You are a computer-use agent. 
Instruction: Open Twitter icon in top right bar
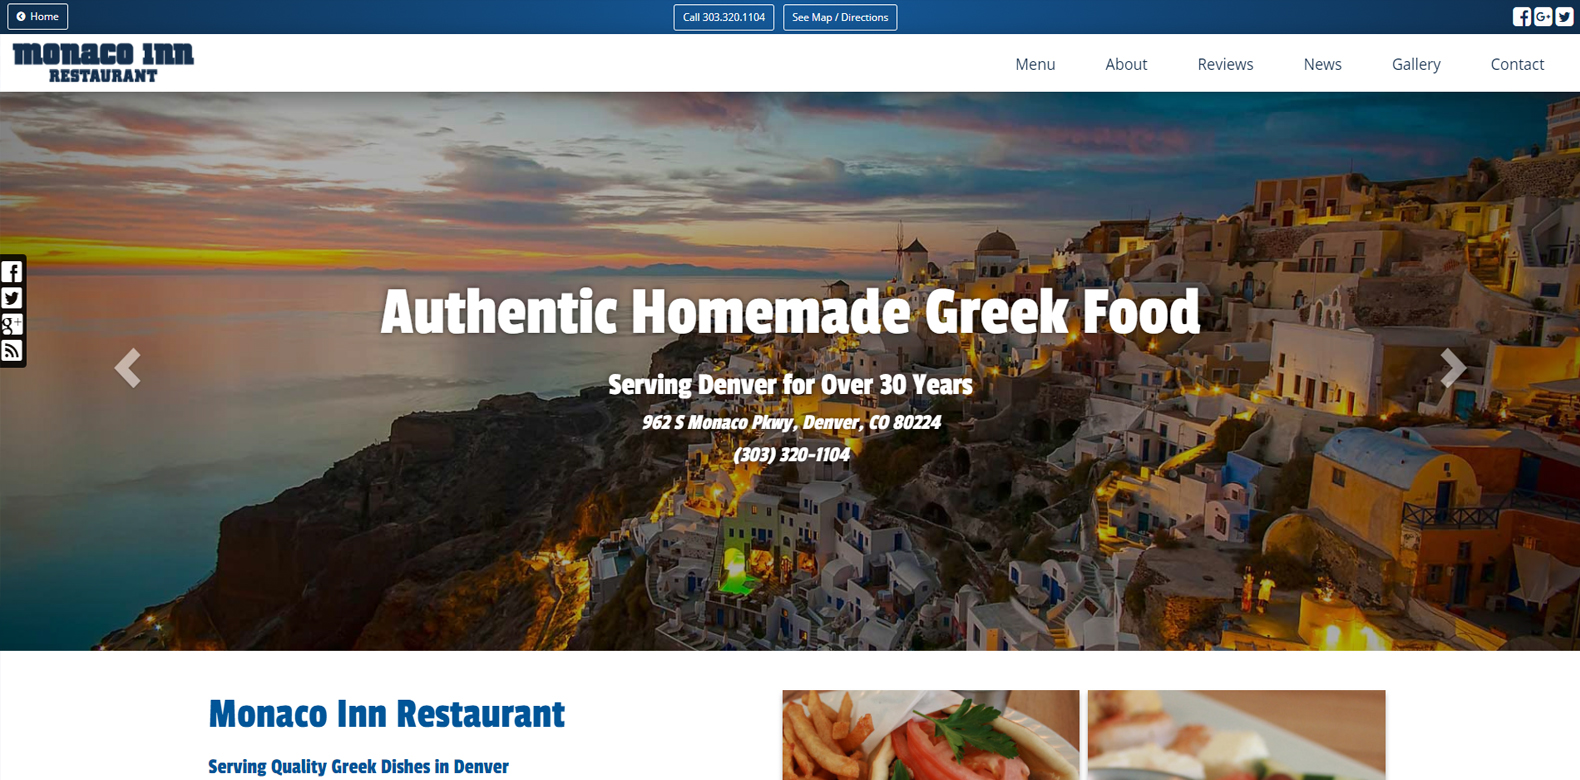(1564, 17)
